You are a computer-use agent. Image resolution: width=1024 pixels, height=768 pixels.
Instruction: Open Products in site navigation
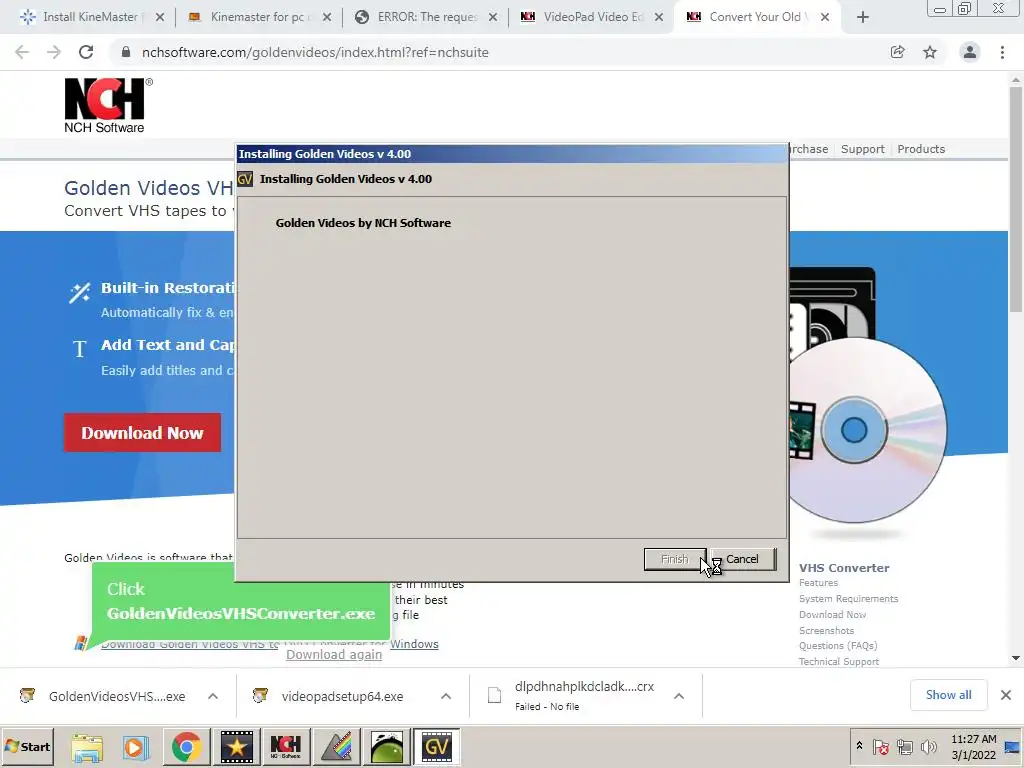[921, 149]
